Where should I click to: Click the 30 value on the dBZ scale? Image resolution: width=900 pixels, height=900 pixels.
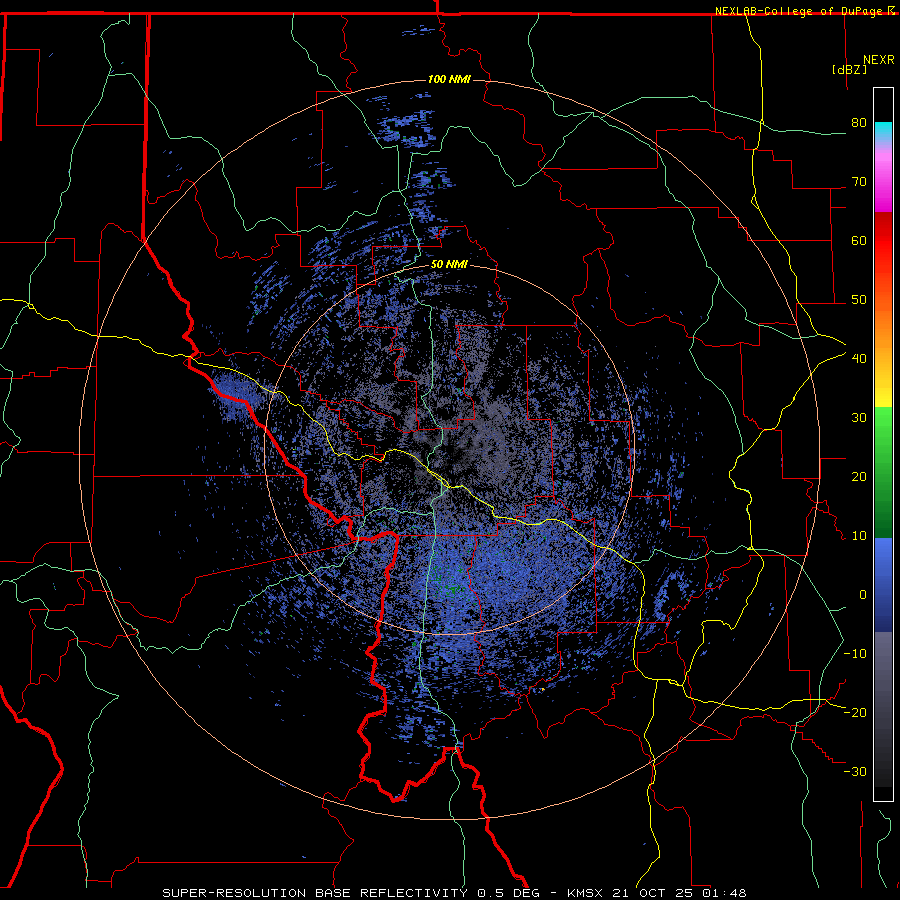coord(859,418)
